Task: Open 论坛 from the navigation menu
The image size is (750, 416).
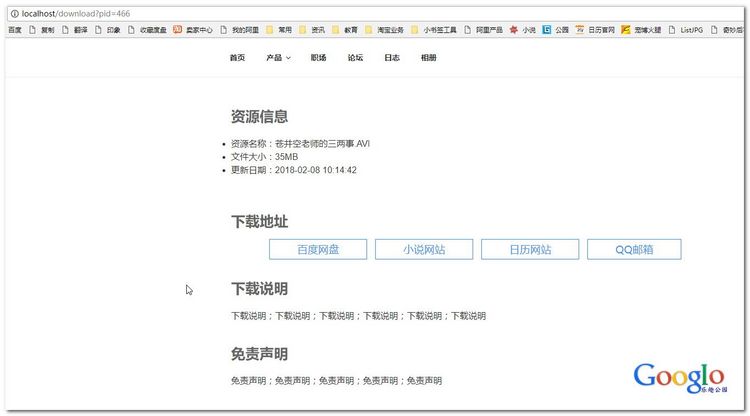Action: 355,58
